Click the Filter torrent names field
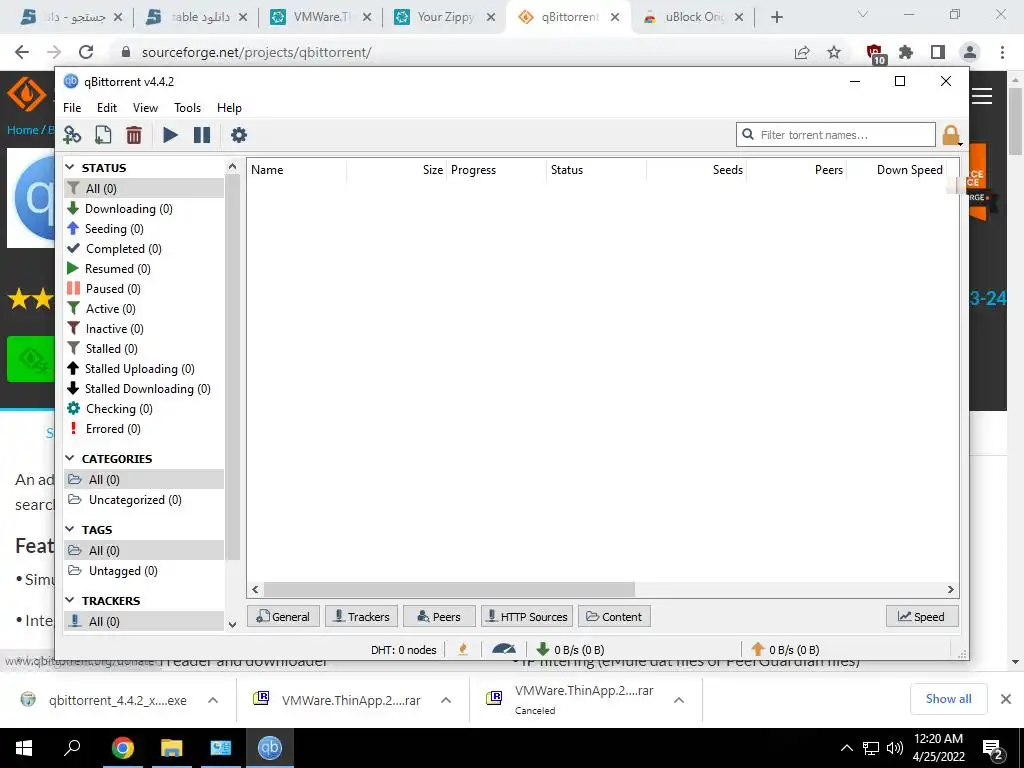This screenshot has width=1024, height=768. [x=836, y=135]
